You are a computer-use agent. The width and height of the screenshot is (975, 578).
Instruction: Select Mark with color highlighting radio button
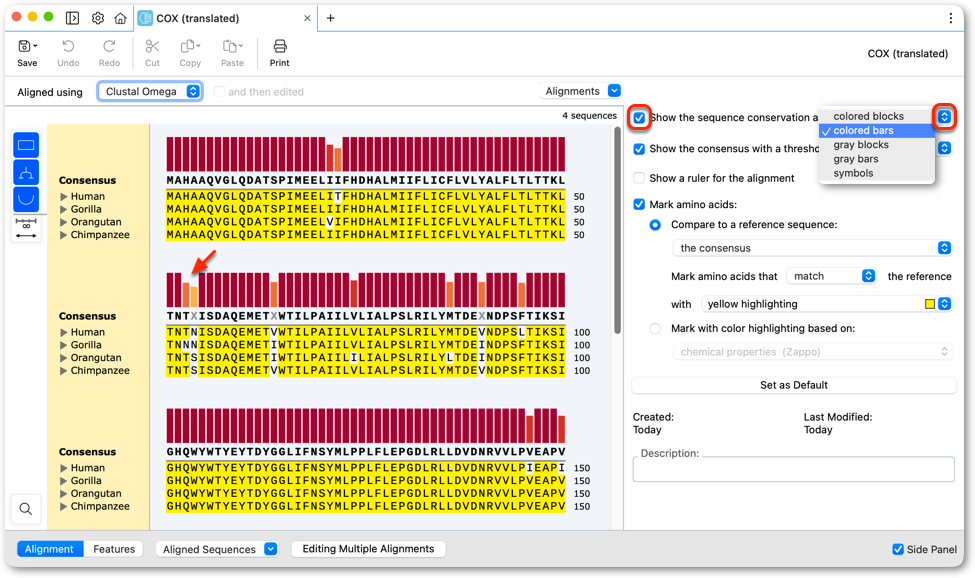point(655,328)
